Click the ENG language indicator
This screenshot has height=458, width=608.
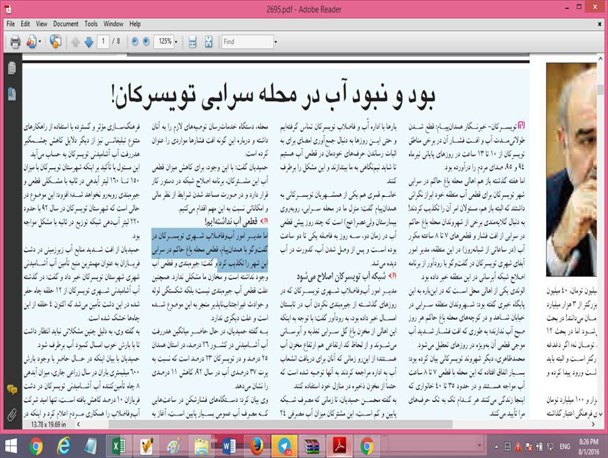pyautogui.click(x=565, y=447)
